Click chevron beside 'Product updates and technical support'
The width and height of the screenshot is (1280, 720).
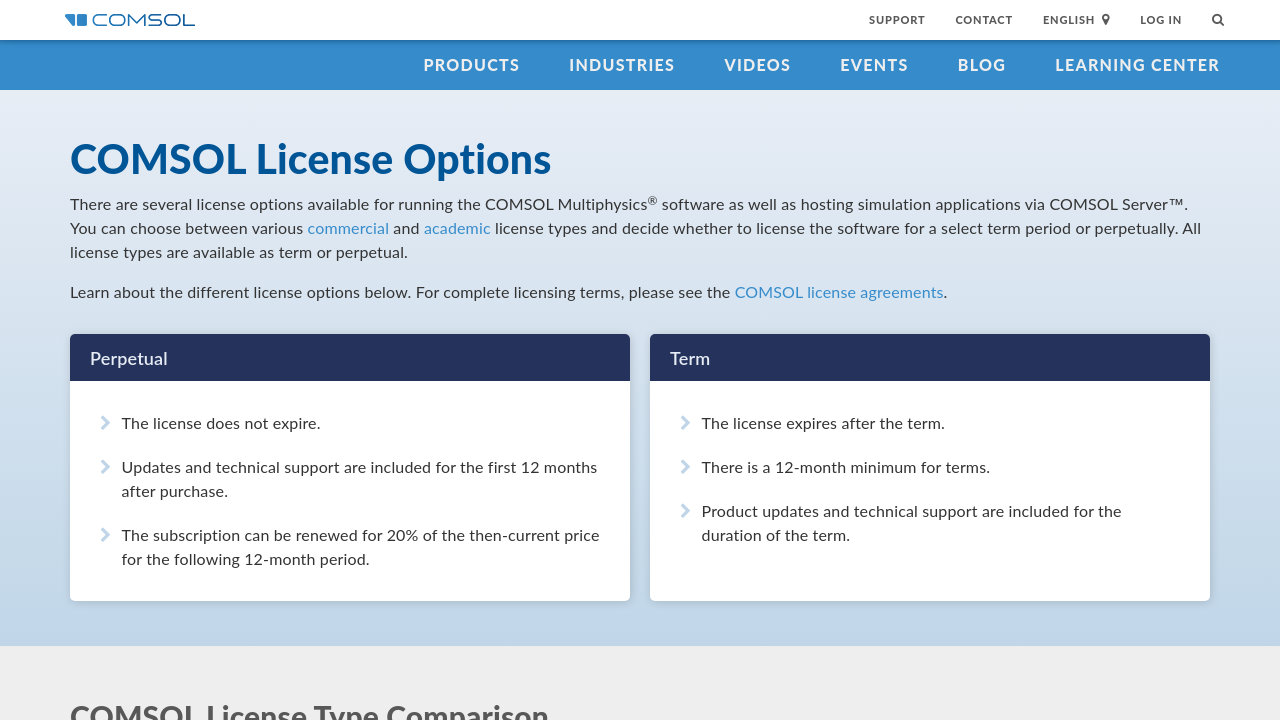[x=685, y=511]
